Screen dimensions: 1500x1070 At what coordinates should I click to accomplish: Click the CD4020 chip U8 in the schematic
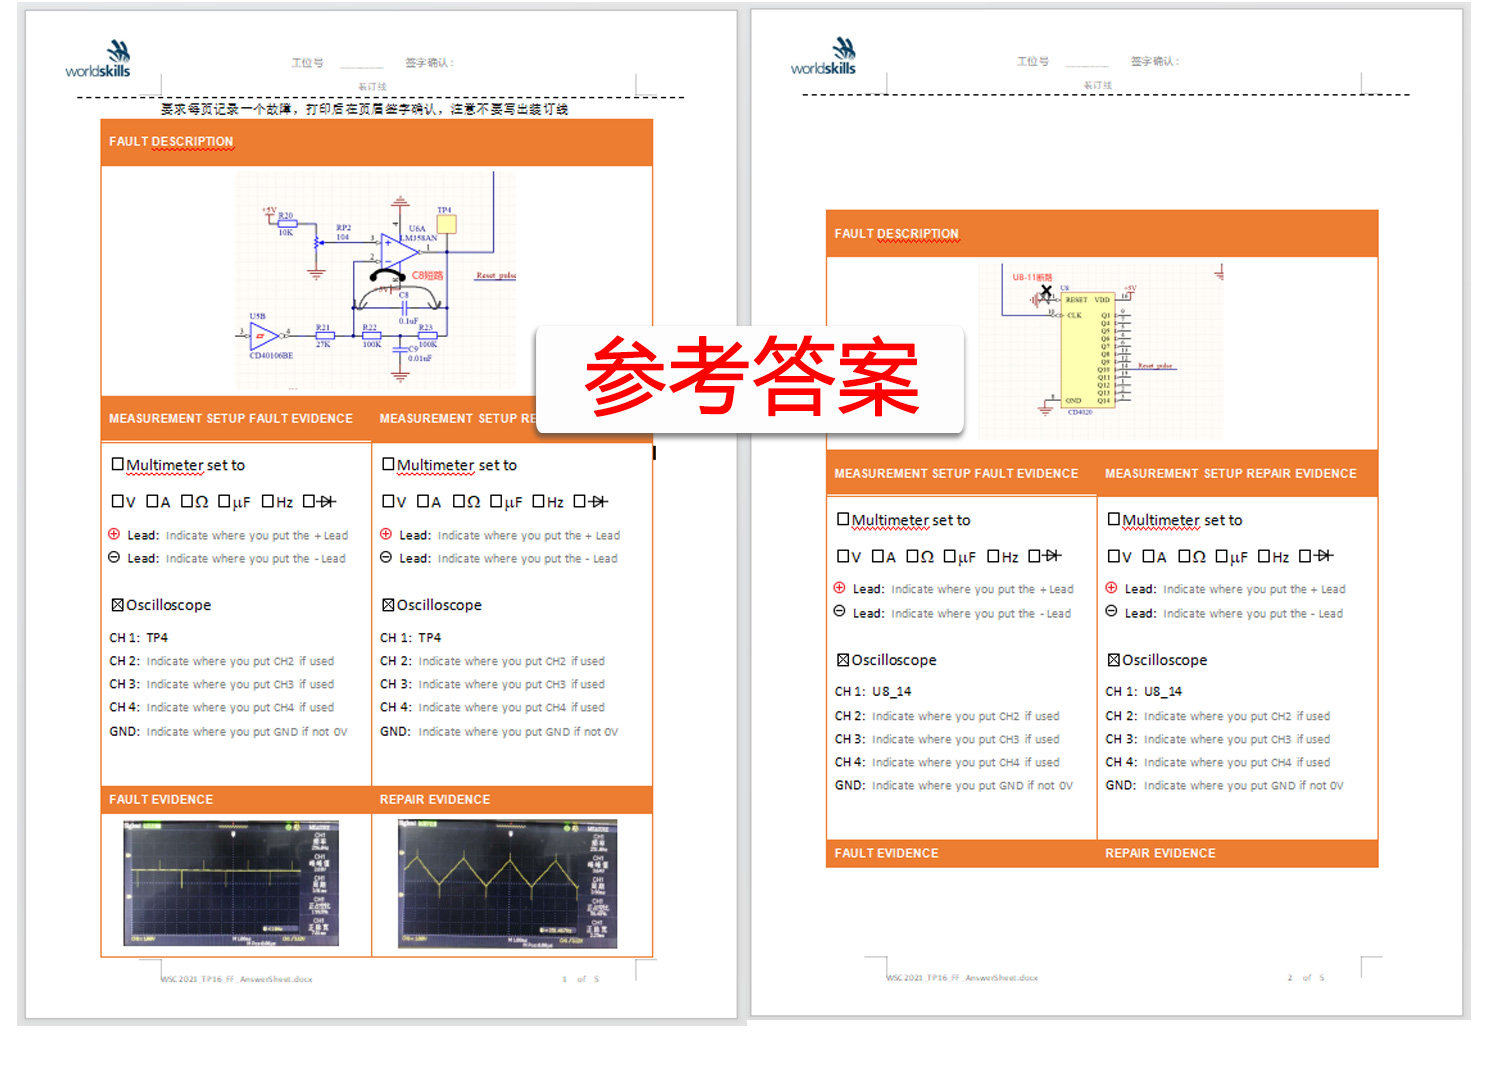(1088, 348)
